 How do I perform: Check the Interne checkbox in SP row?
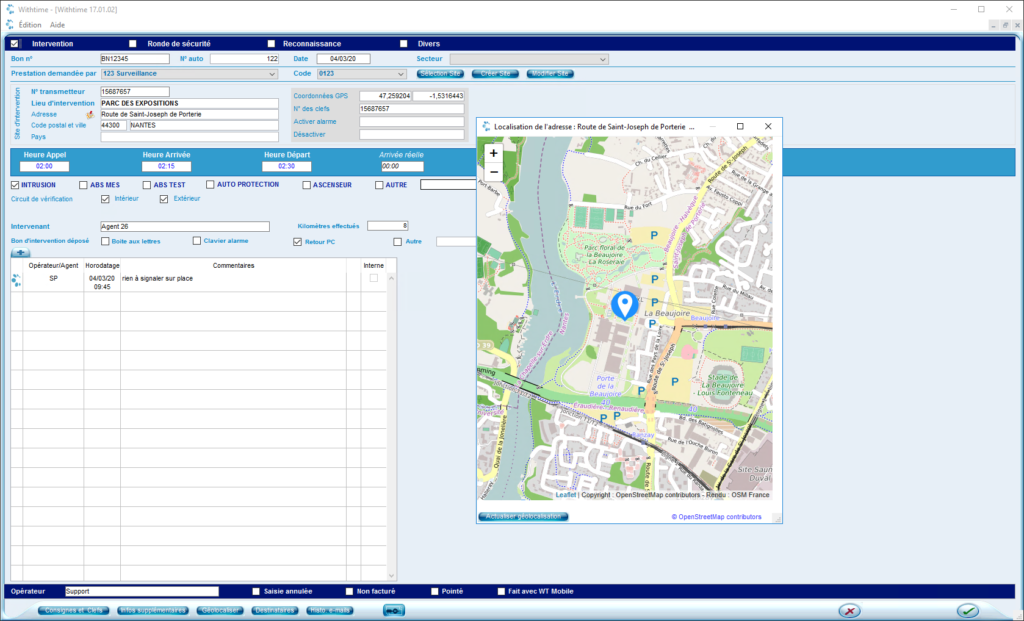374,278
